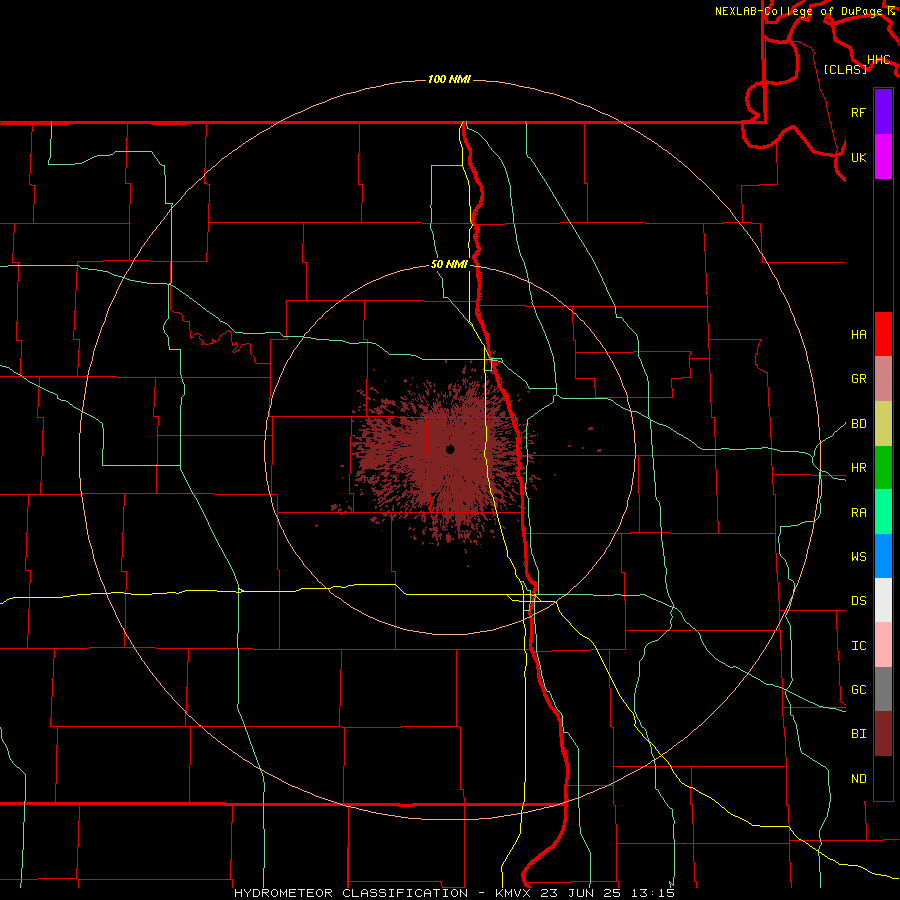Click the WS legend label
Screen dimensions: 900x900
pos(858,556)
